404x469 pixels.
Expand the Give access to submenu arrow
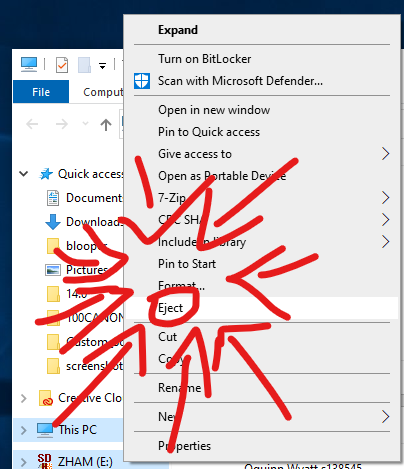click(x=385, y=154)
